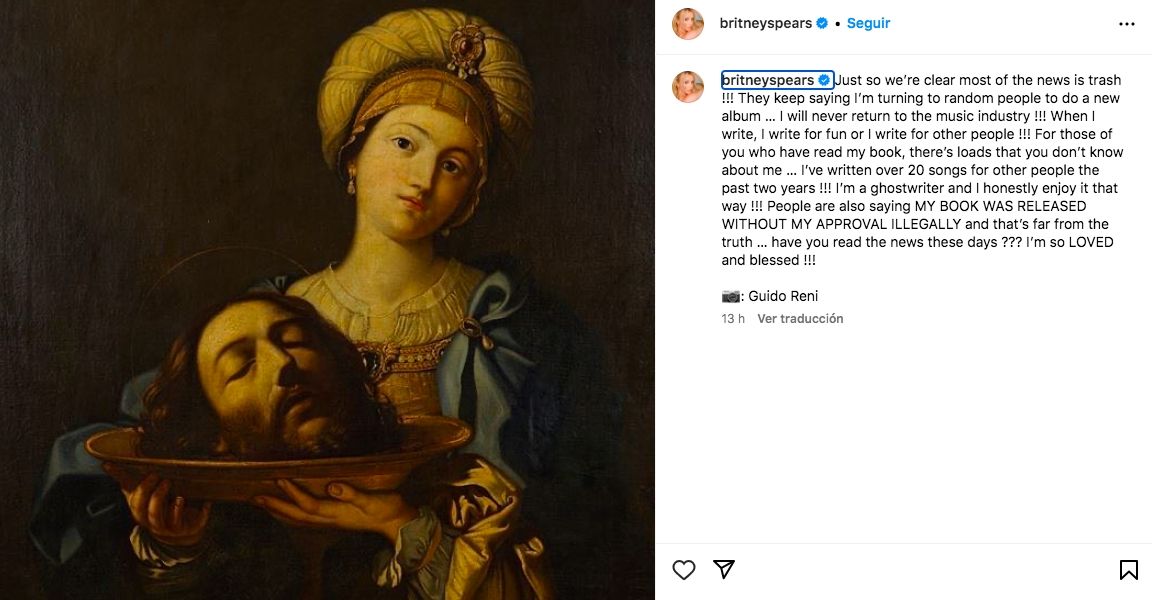Click the verified badge in the post header
Screen dimensions: 1152x600
click(x=822, y=23)
